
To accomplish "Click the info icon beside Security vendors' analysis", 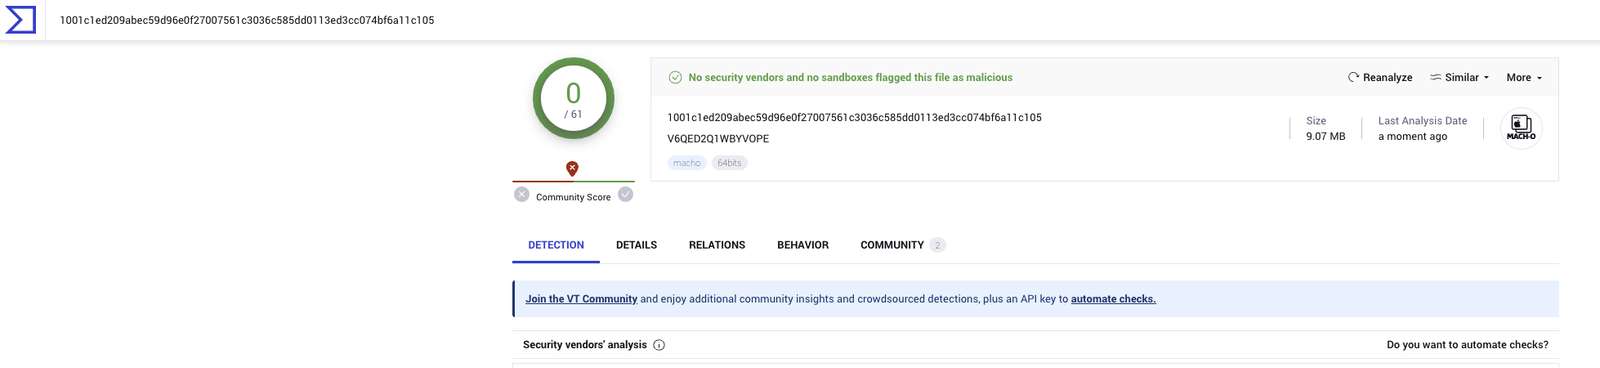I will coord(659,345).
